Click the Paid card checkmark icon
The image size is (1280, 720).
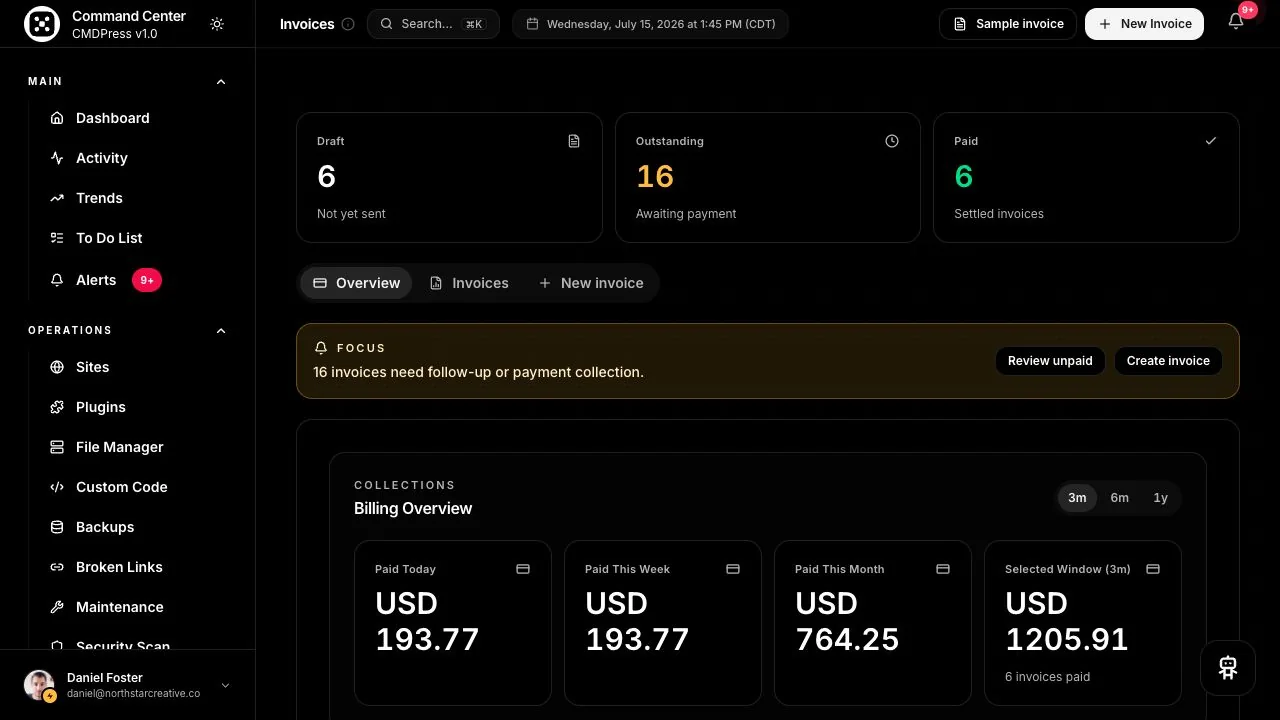[1211, 141]
